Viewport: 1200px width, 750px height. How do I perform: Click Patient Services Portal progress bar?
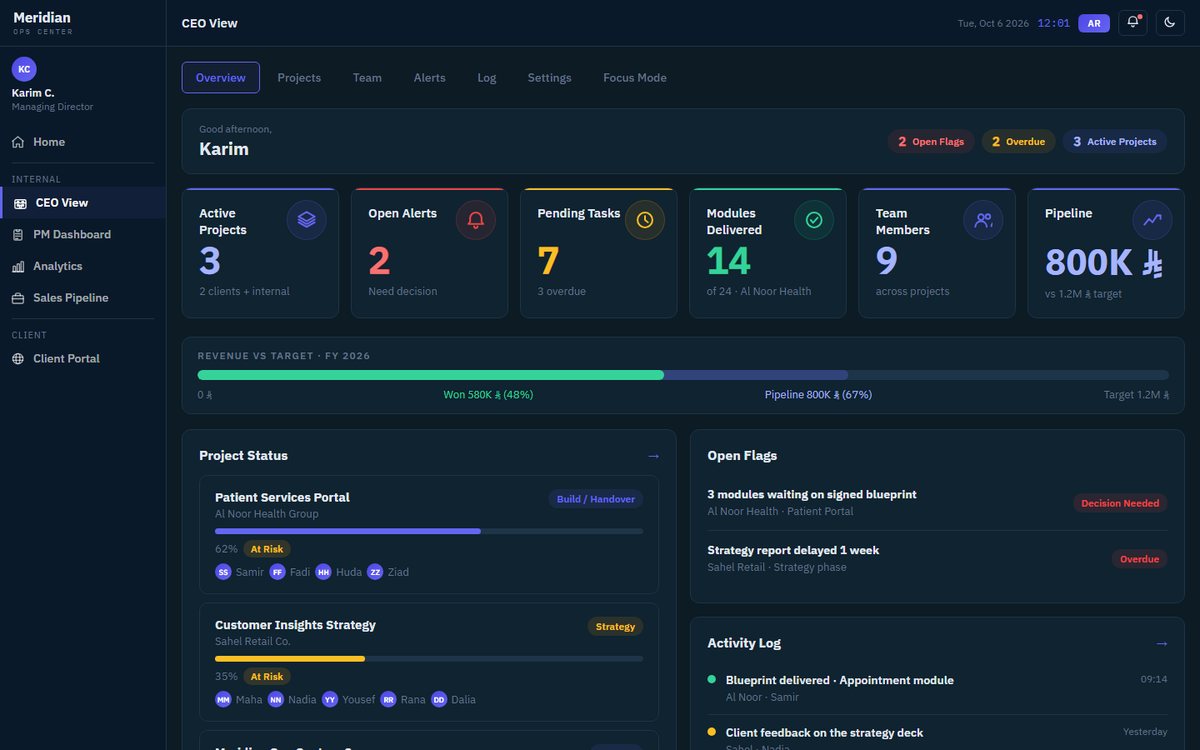pyautogui.click(x=429, y=531)
